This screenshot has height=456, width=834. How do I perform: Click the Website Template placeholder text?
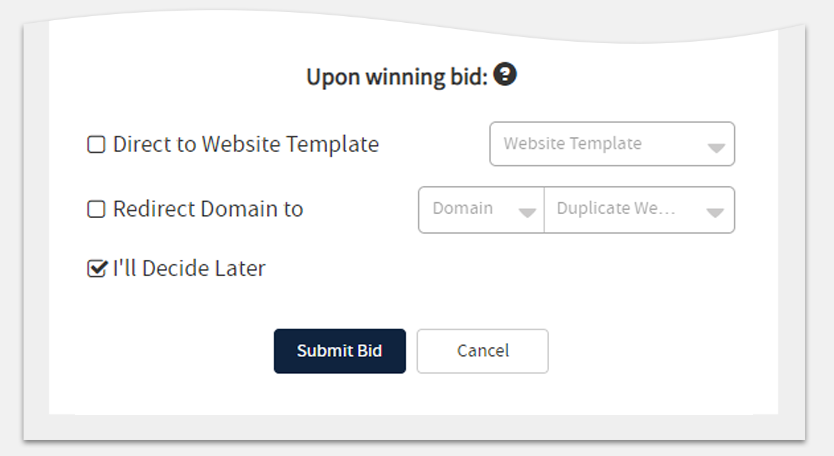(x=573, y=144)
